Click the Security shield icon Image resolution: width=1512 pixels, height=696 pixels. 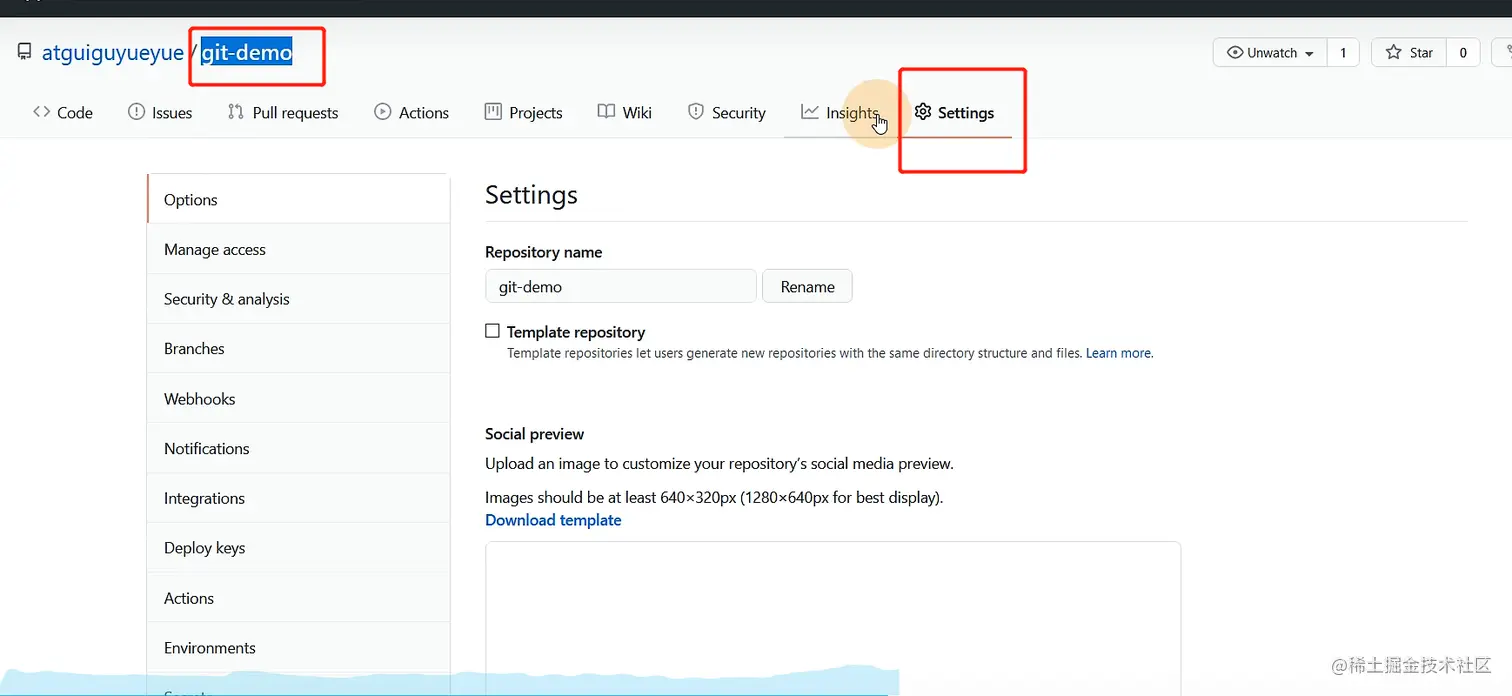[x=696, y=112]
